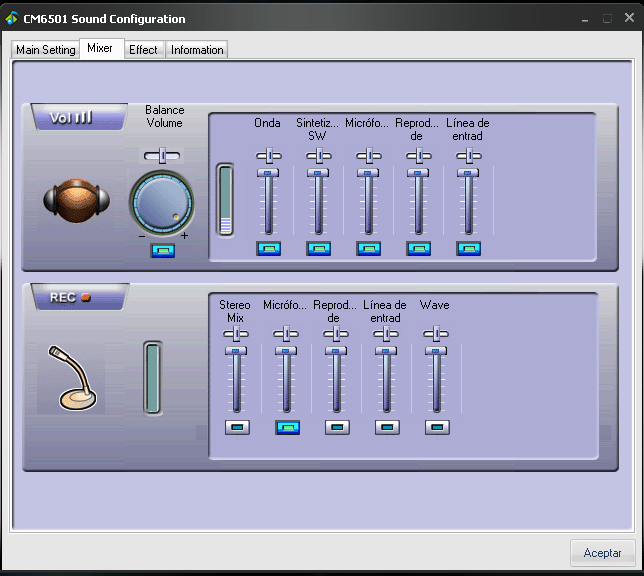Image resolution: width=644 pixels, height=576 pixels.
Task: Click the desk microphone icon
Action: (x=72, y=378)
